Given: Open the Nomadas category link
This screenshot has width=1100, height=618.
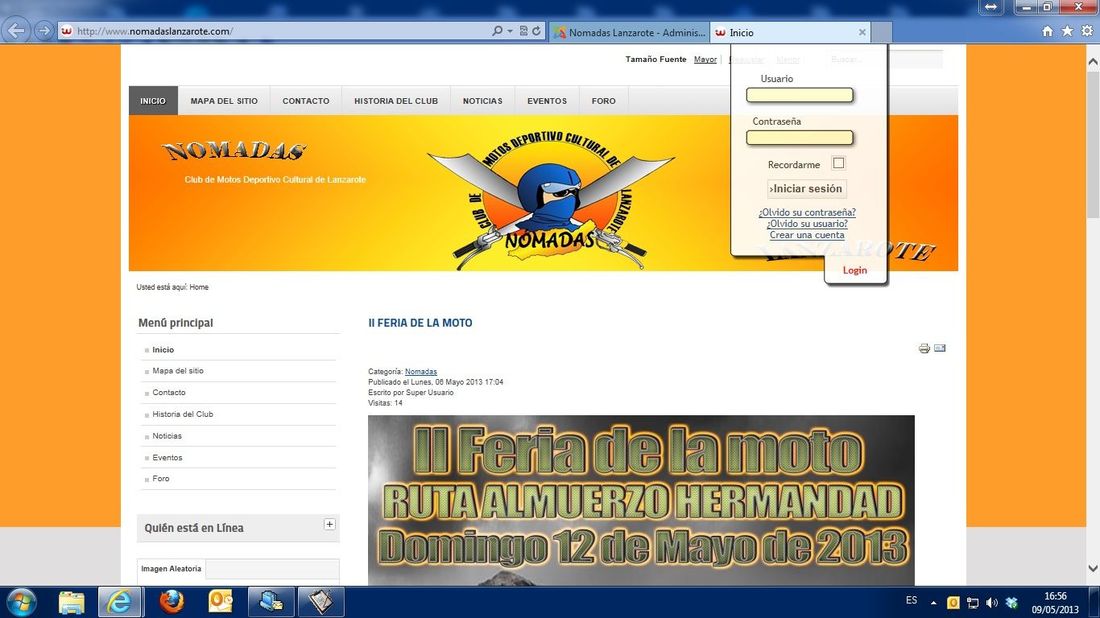Looking at the screenshot, I should coord(421,372).
